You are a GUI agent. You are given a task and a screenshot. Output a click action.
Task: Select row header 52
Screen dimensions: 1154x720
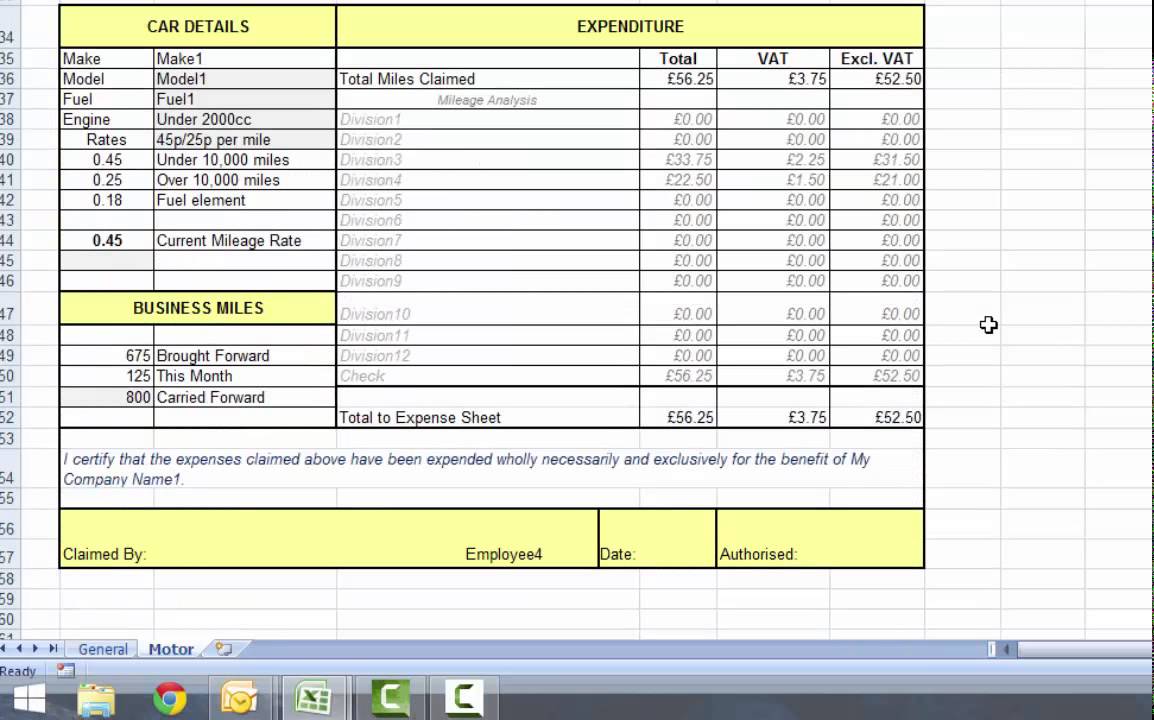point(8,417)
